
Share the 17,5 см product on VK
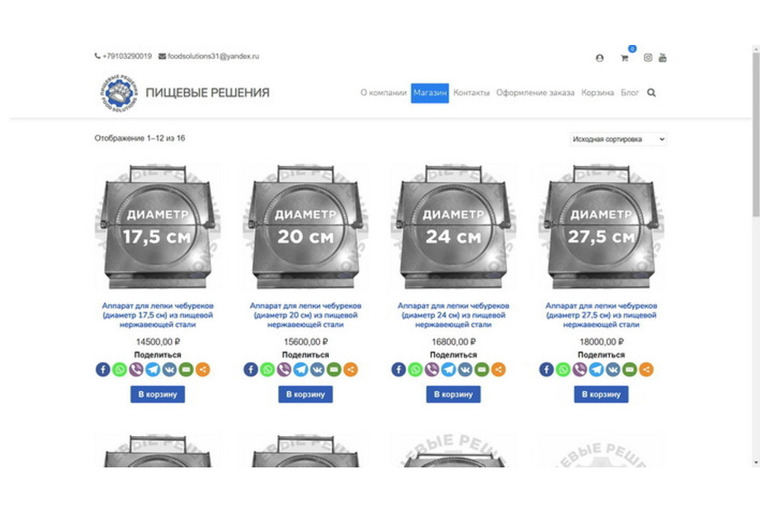169,369
